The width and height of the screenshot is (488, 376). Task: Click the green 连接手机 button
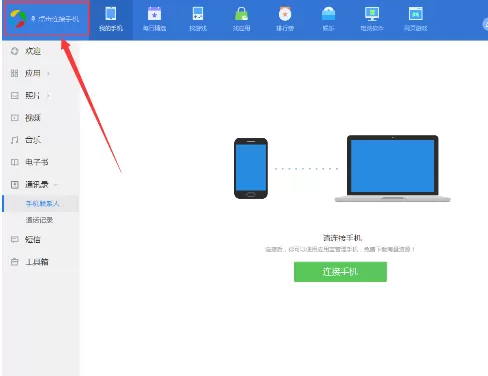point(340,272)
